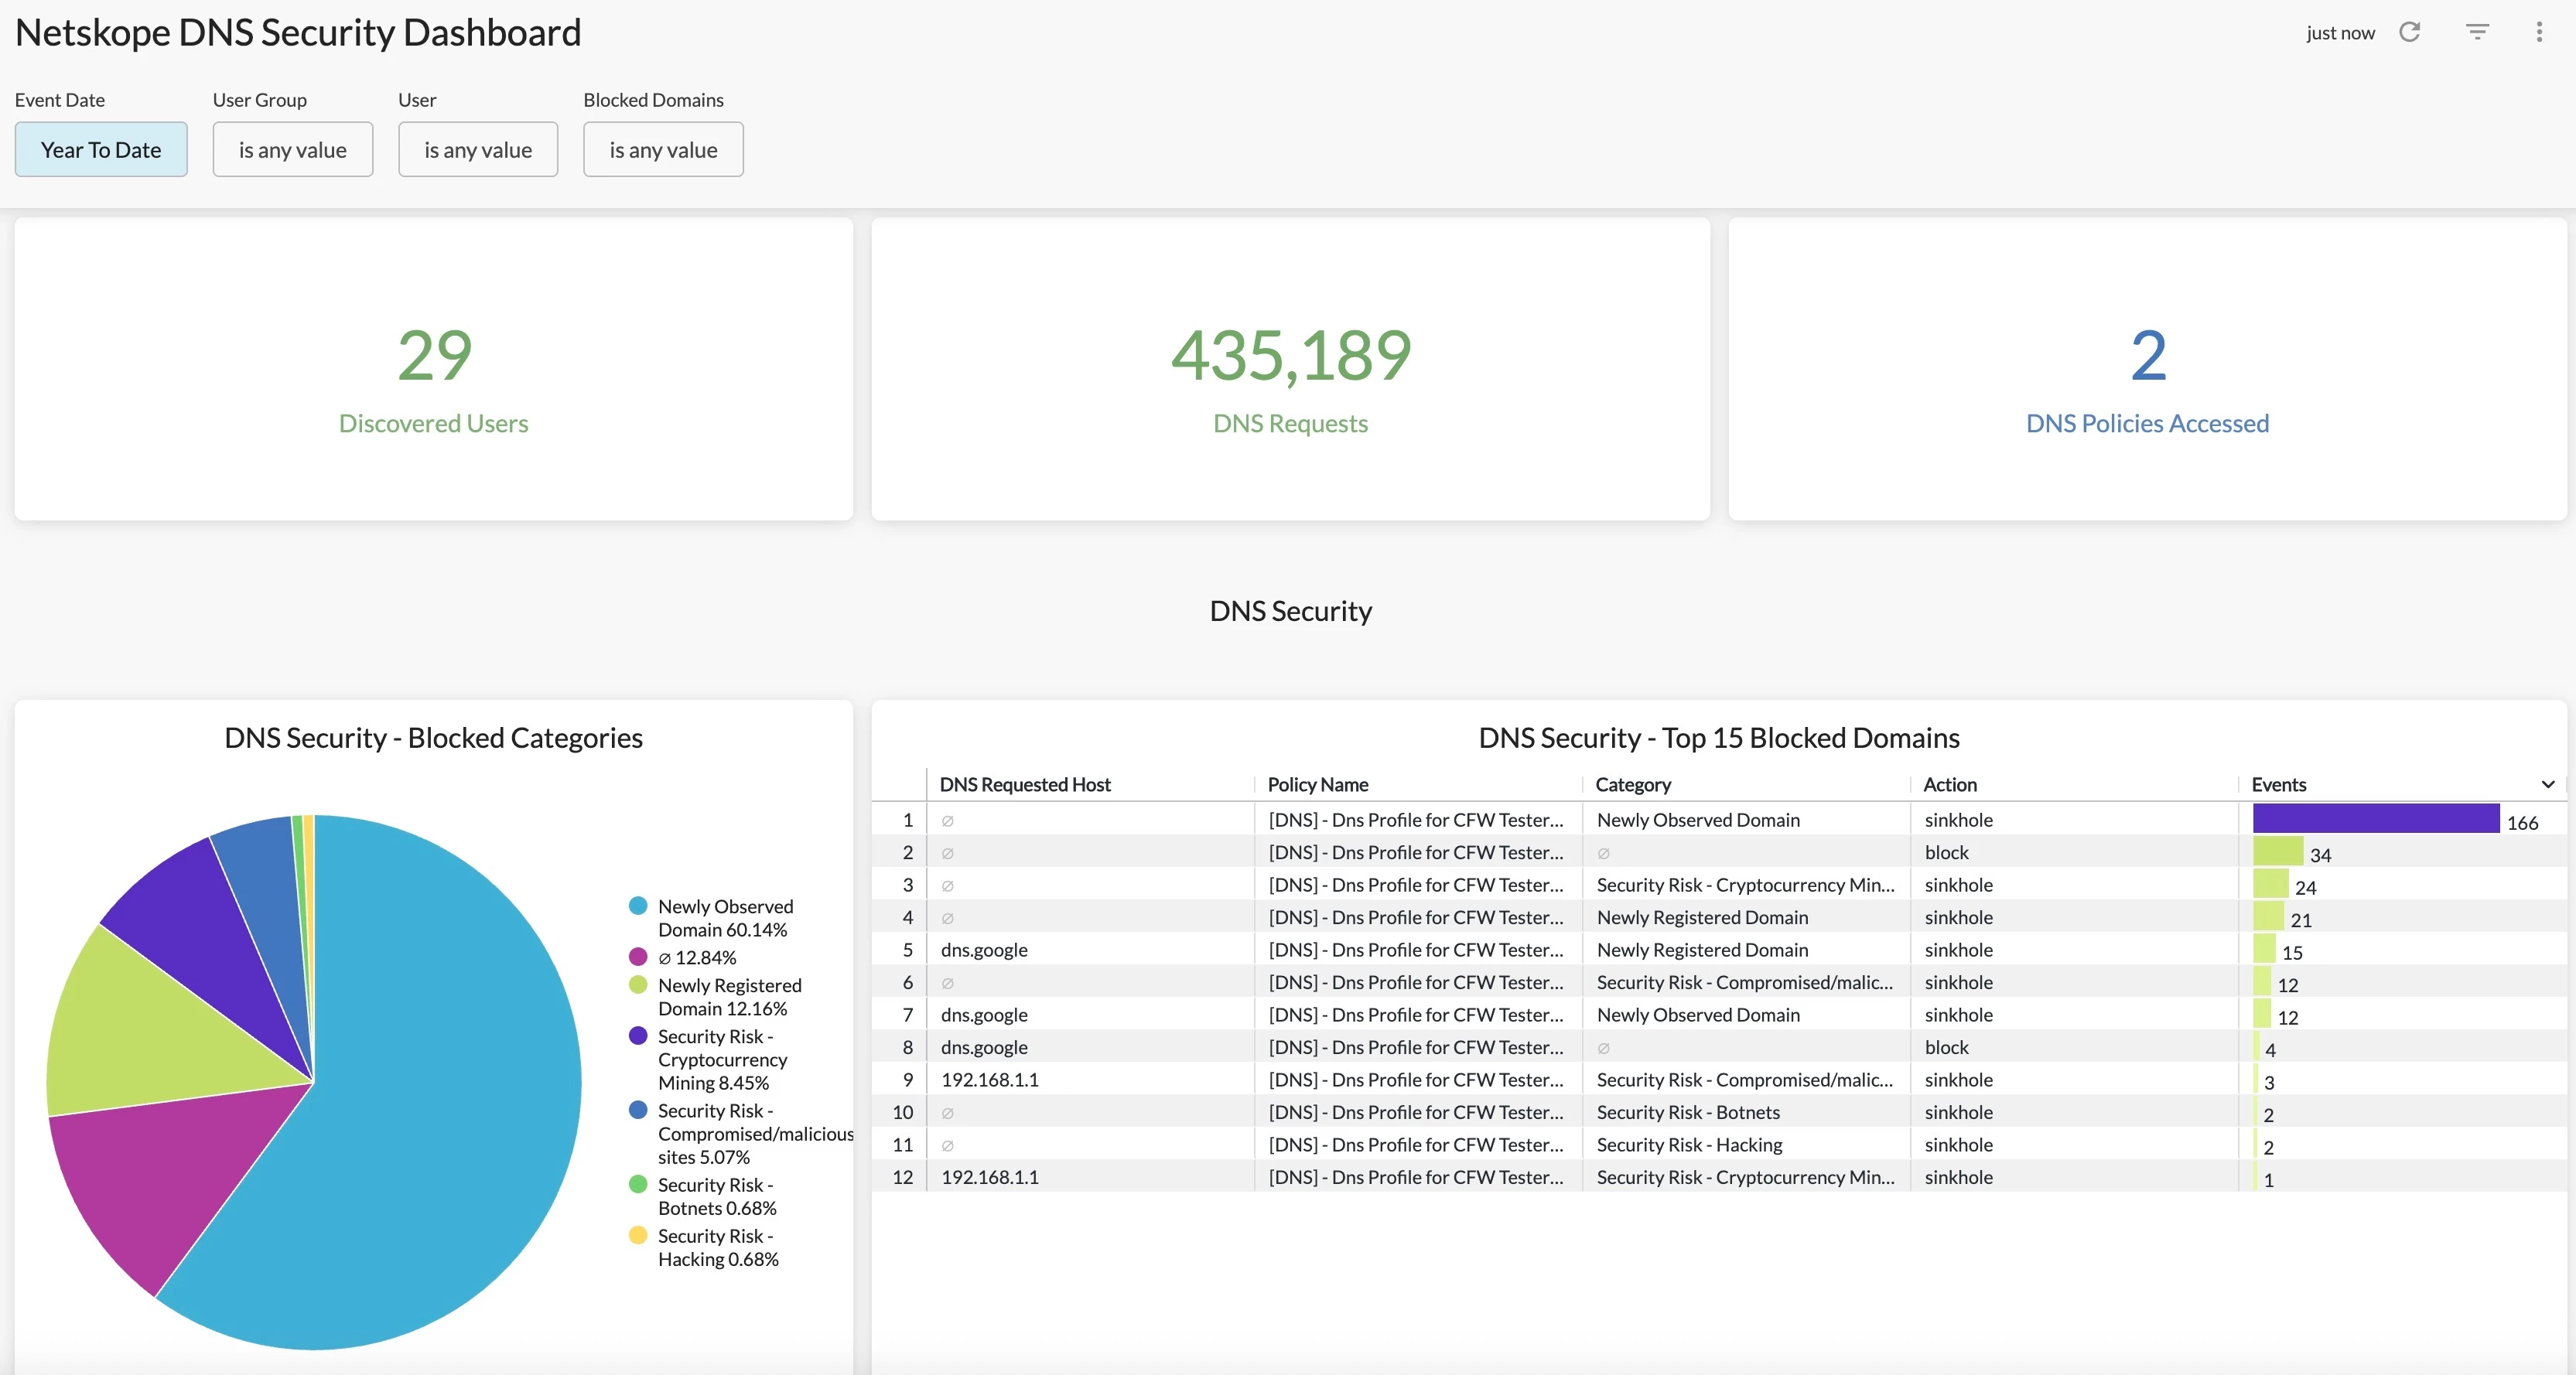The height and width of the screenshot is (1375, 2576).
Task: Select '192.168.1.1' host in row 9
Action: (990, 1080)
